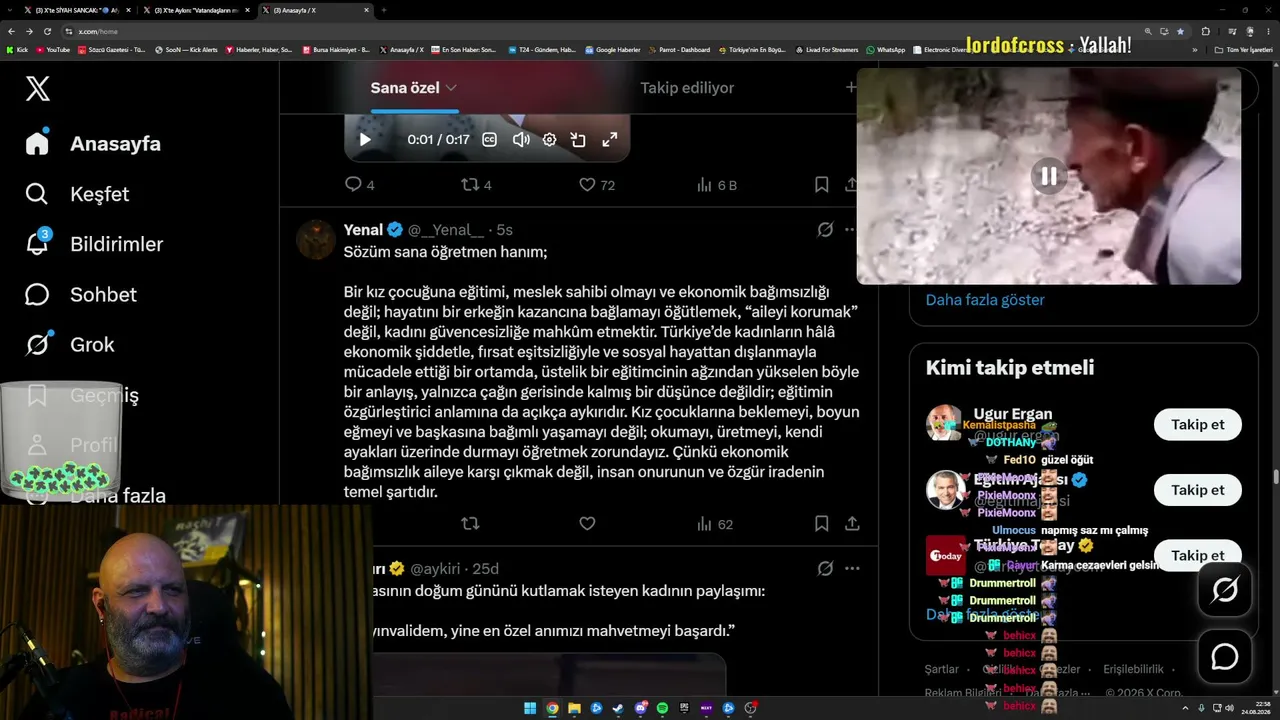Screen dimensions: 1280x720
Task: Open the floating chat messages button
Action: (1224, 656)
